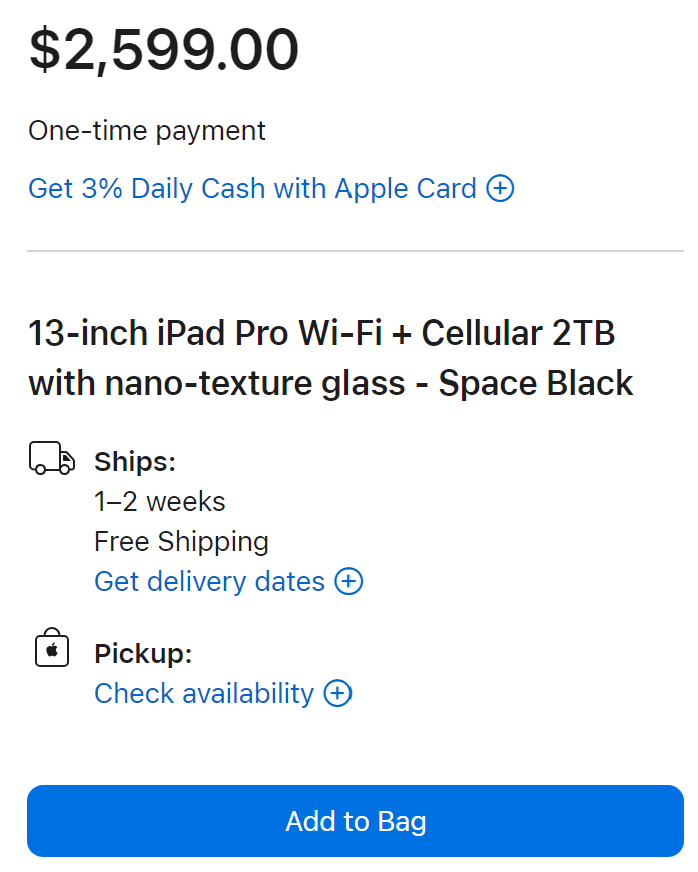Open the Get delivery dates link
The image size is (698, 872).
(209, 581)
